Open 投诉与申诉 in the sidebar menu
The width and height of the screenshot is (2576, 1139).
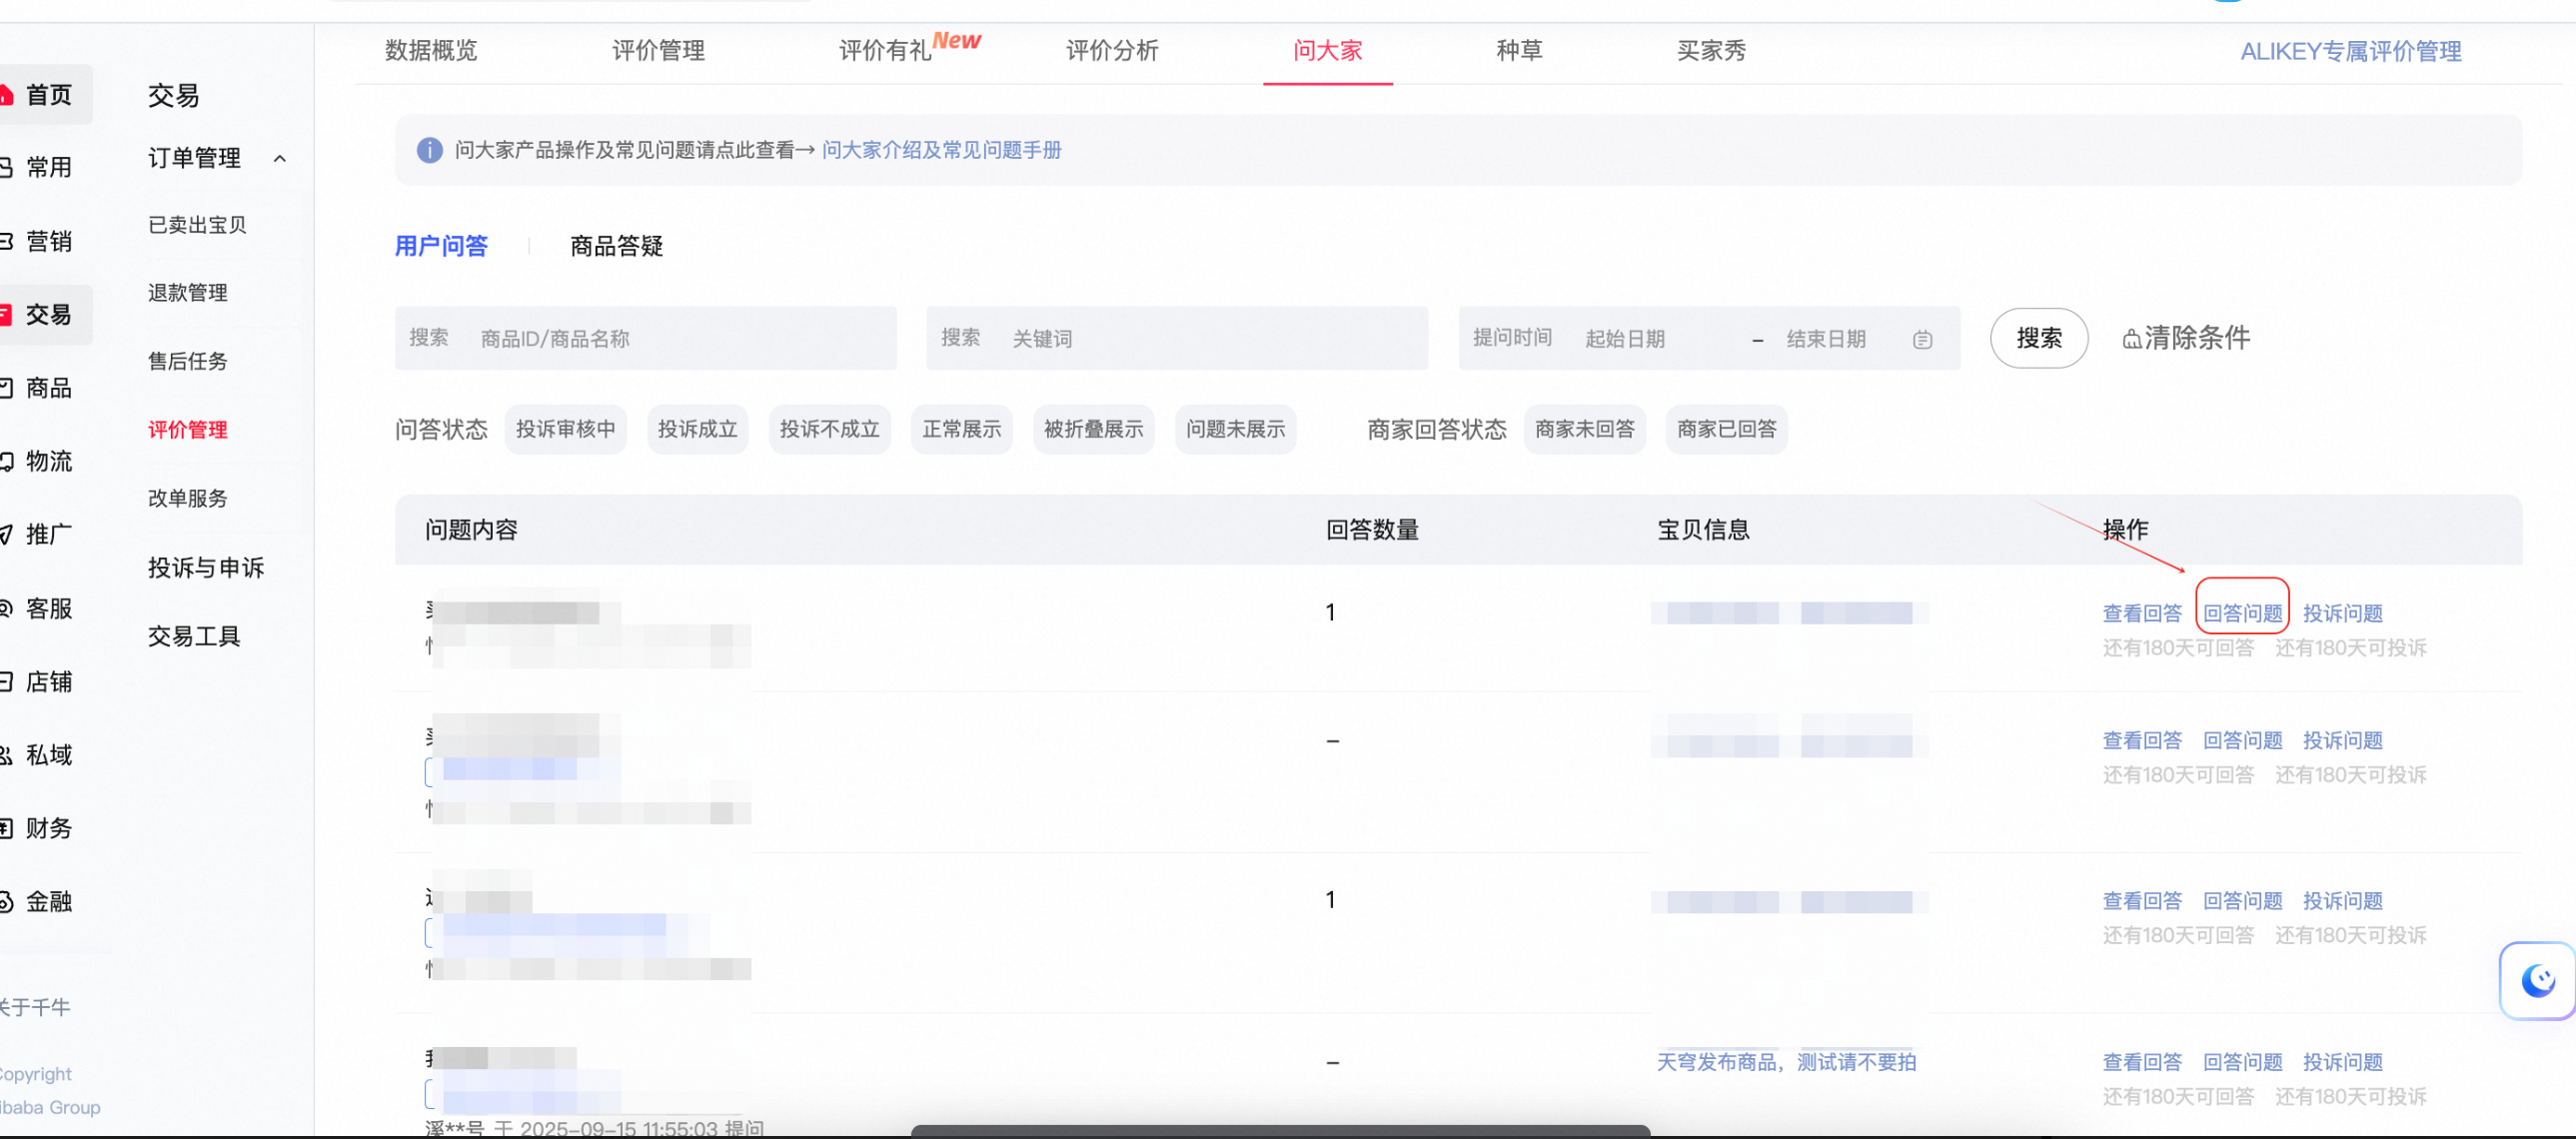click(206, 568)
